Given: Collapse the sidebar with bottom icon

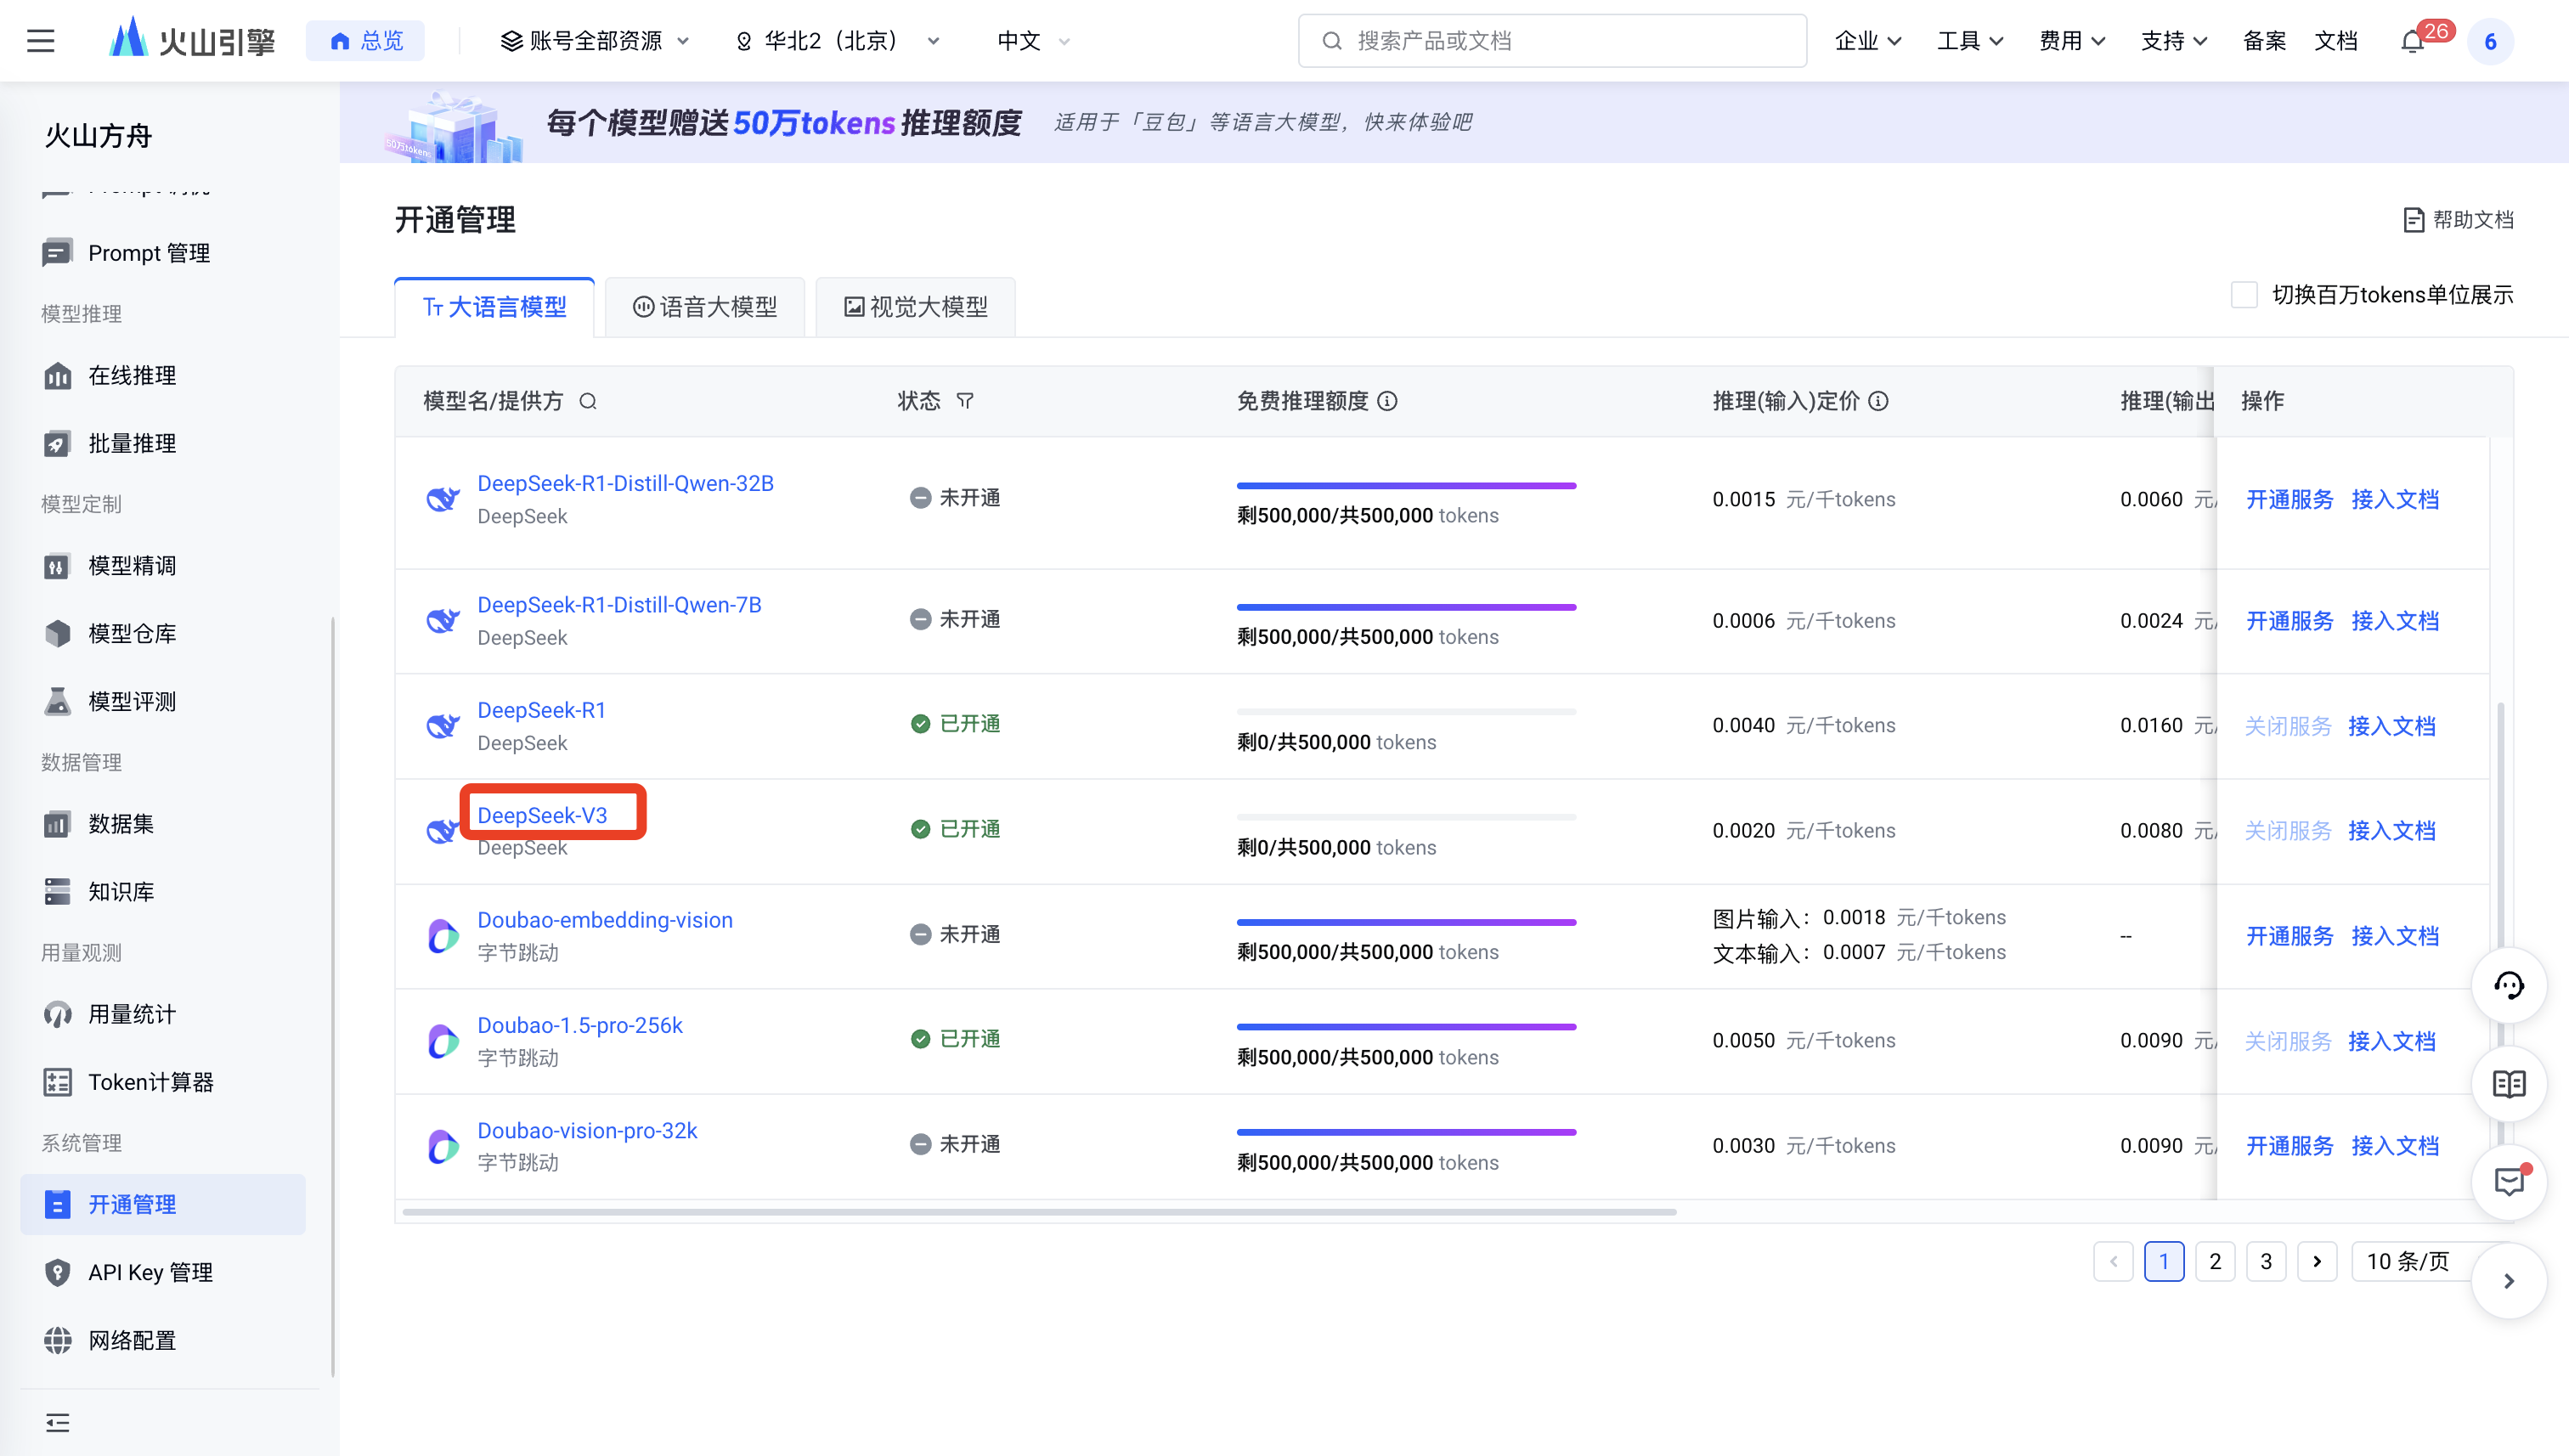Looking at the screenshot, I should 57,1422.
